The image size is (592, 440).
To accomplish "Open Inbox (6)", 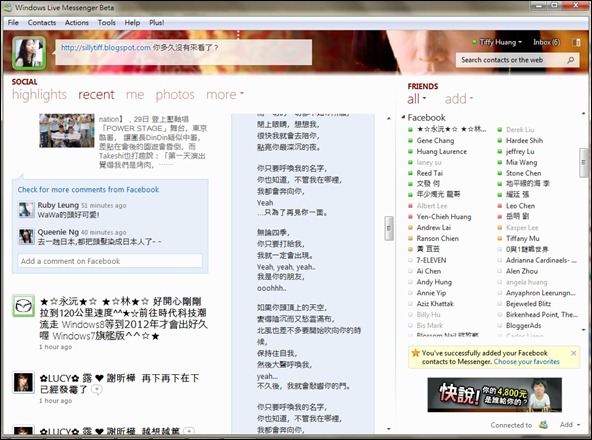I will click(x=546, y=42).
